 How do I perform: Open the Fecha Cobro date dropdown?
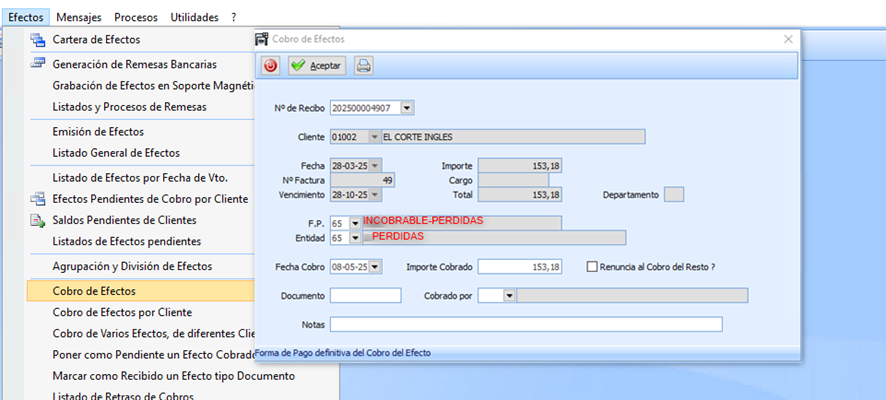[x=376, y=267]
